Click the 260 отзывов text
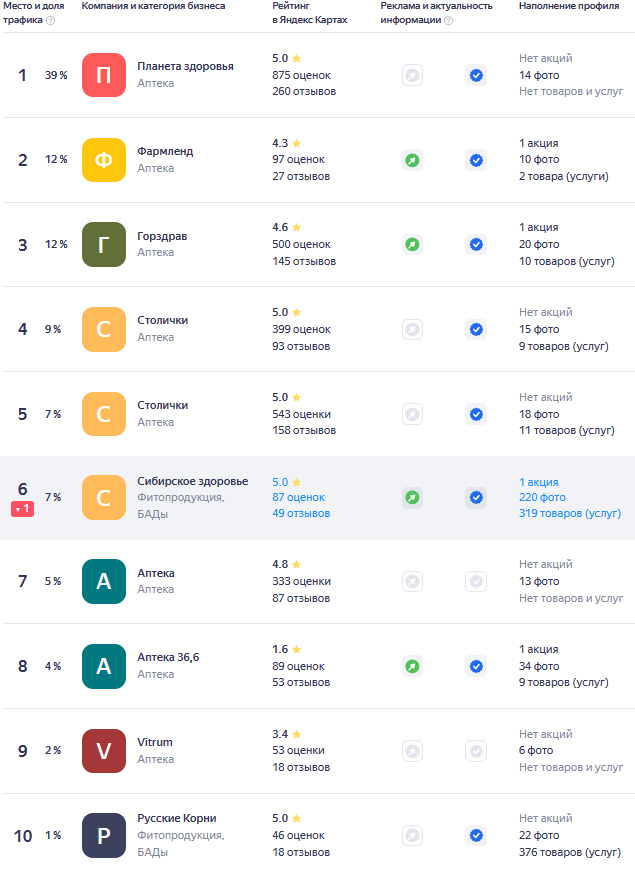The width and height of the screenshot is (635, 875). [x=304, y=92]
